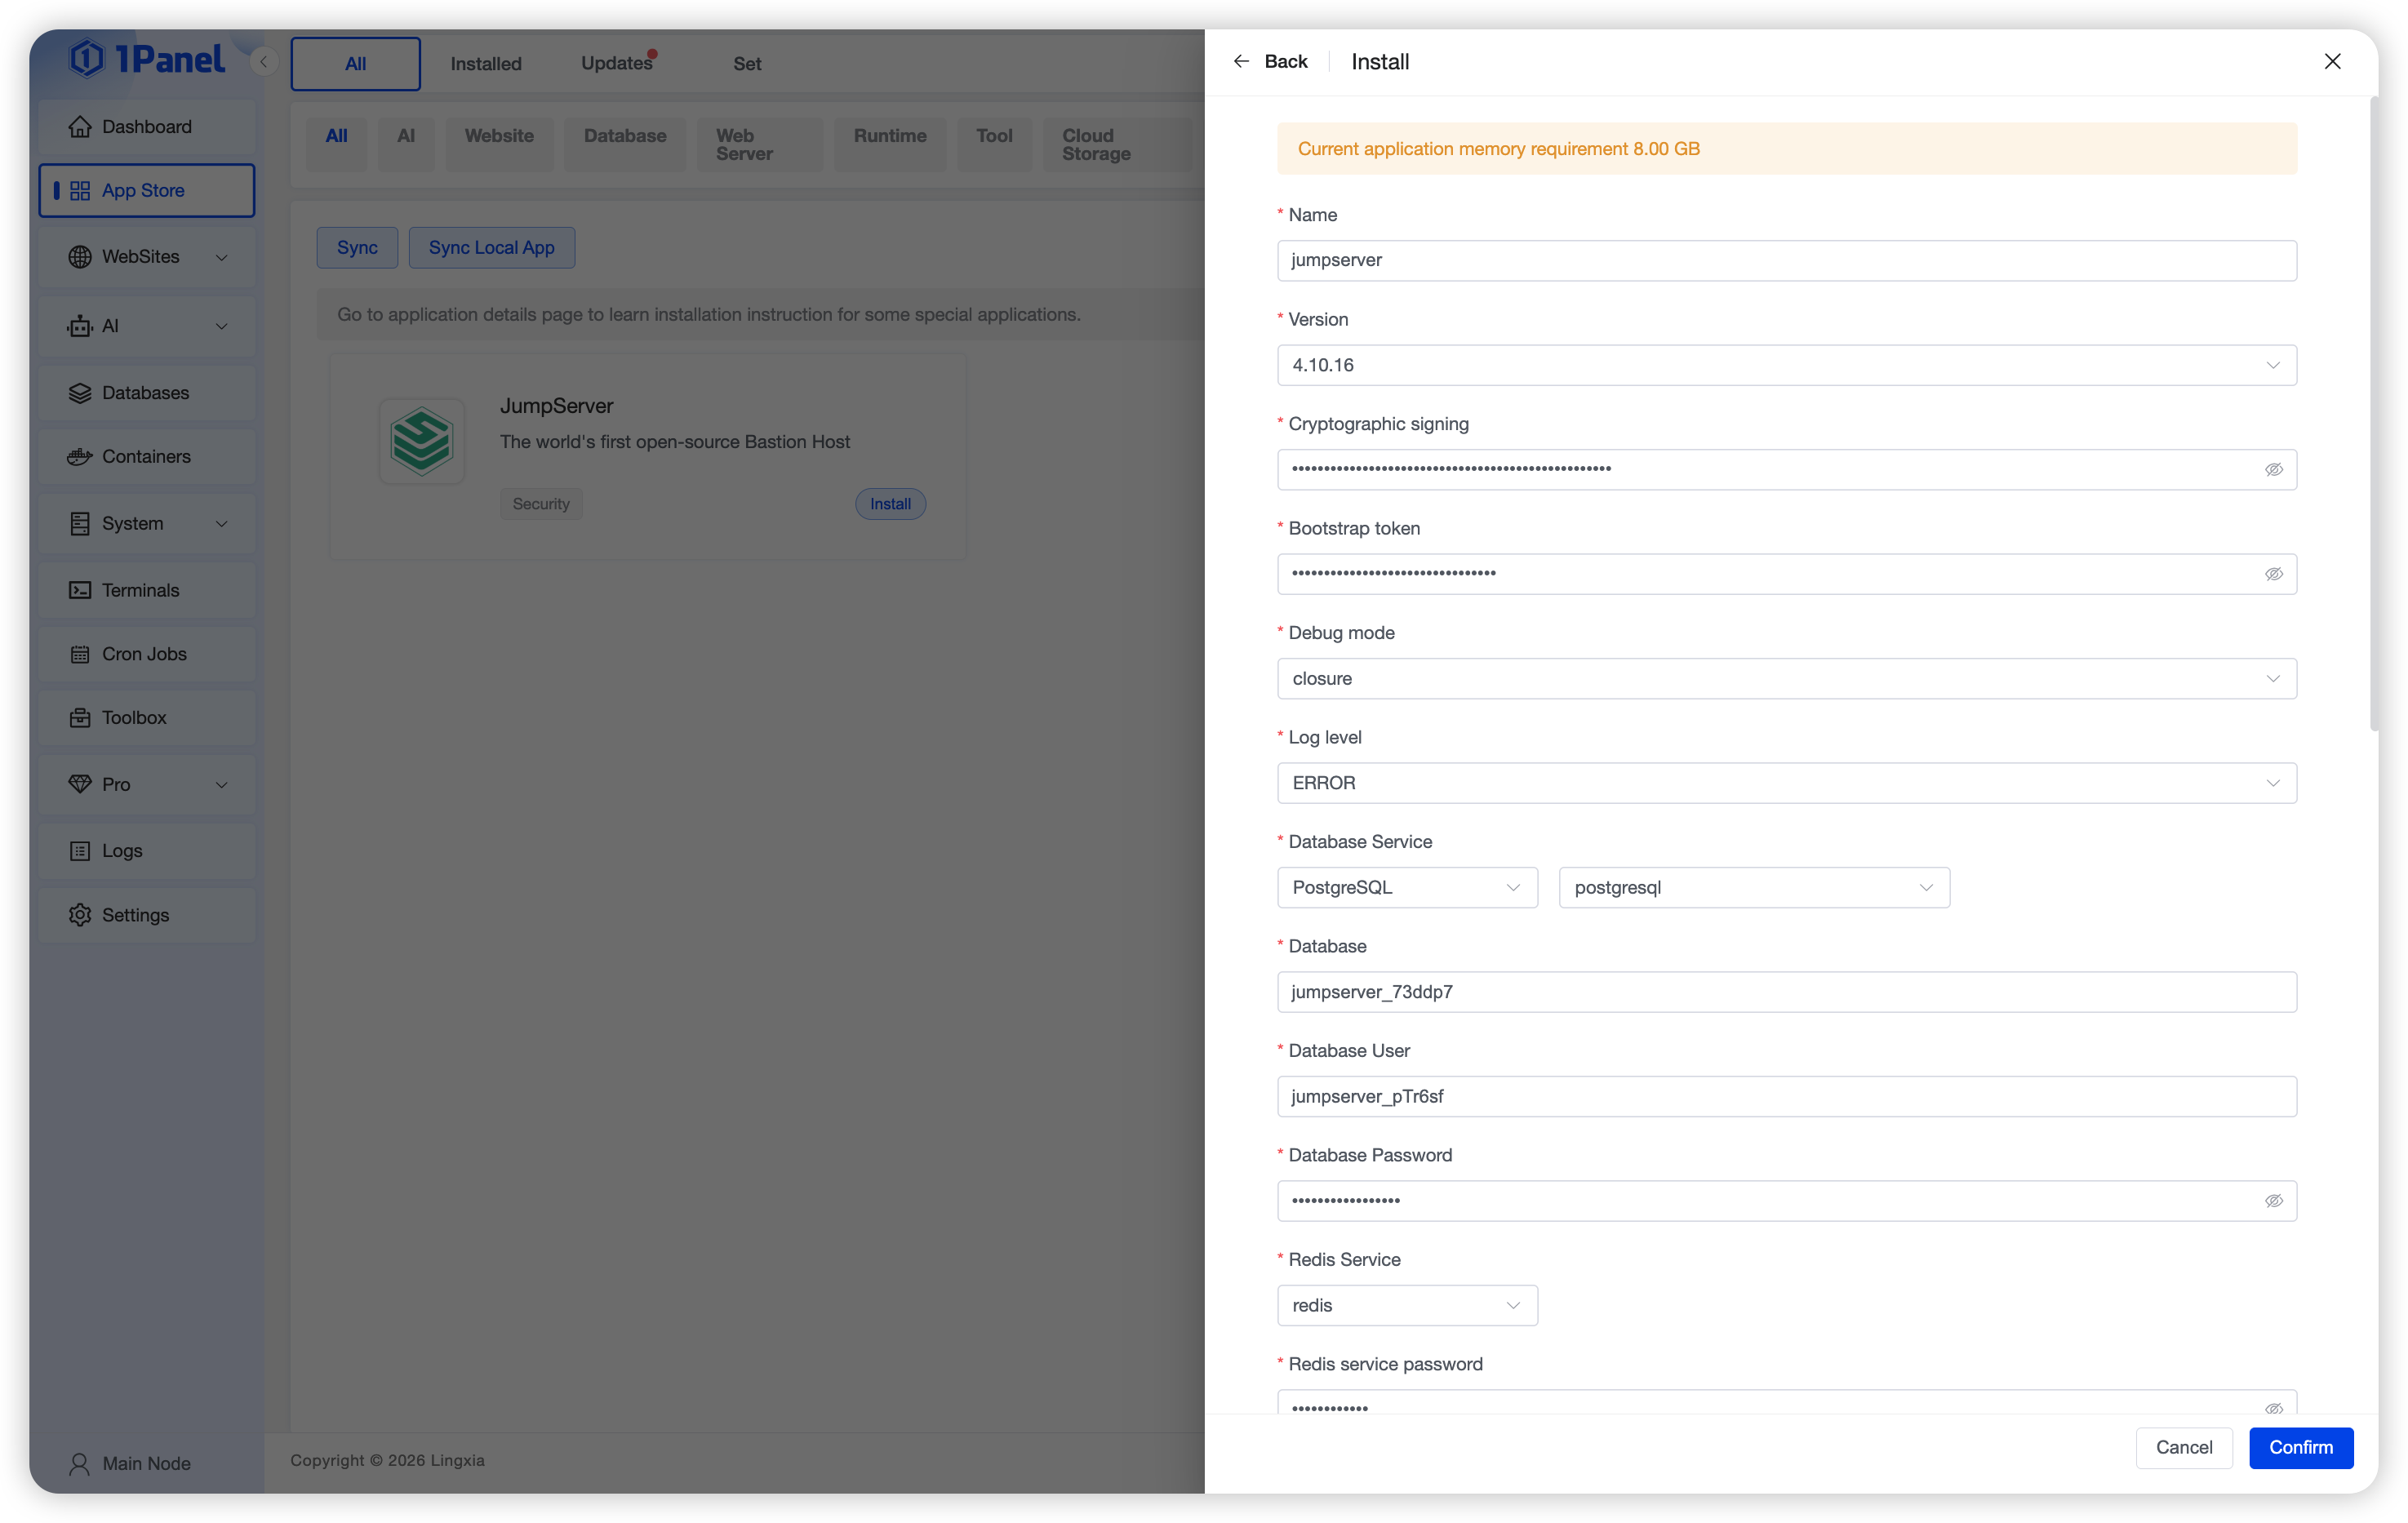
Task: Click the Settings gear icon
Action: click(80, 915)
